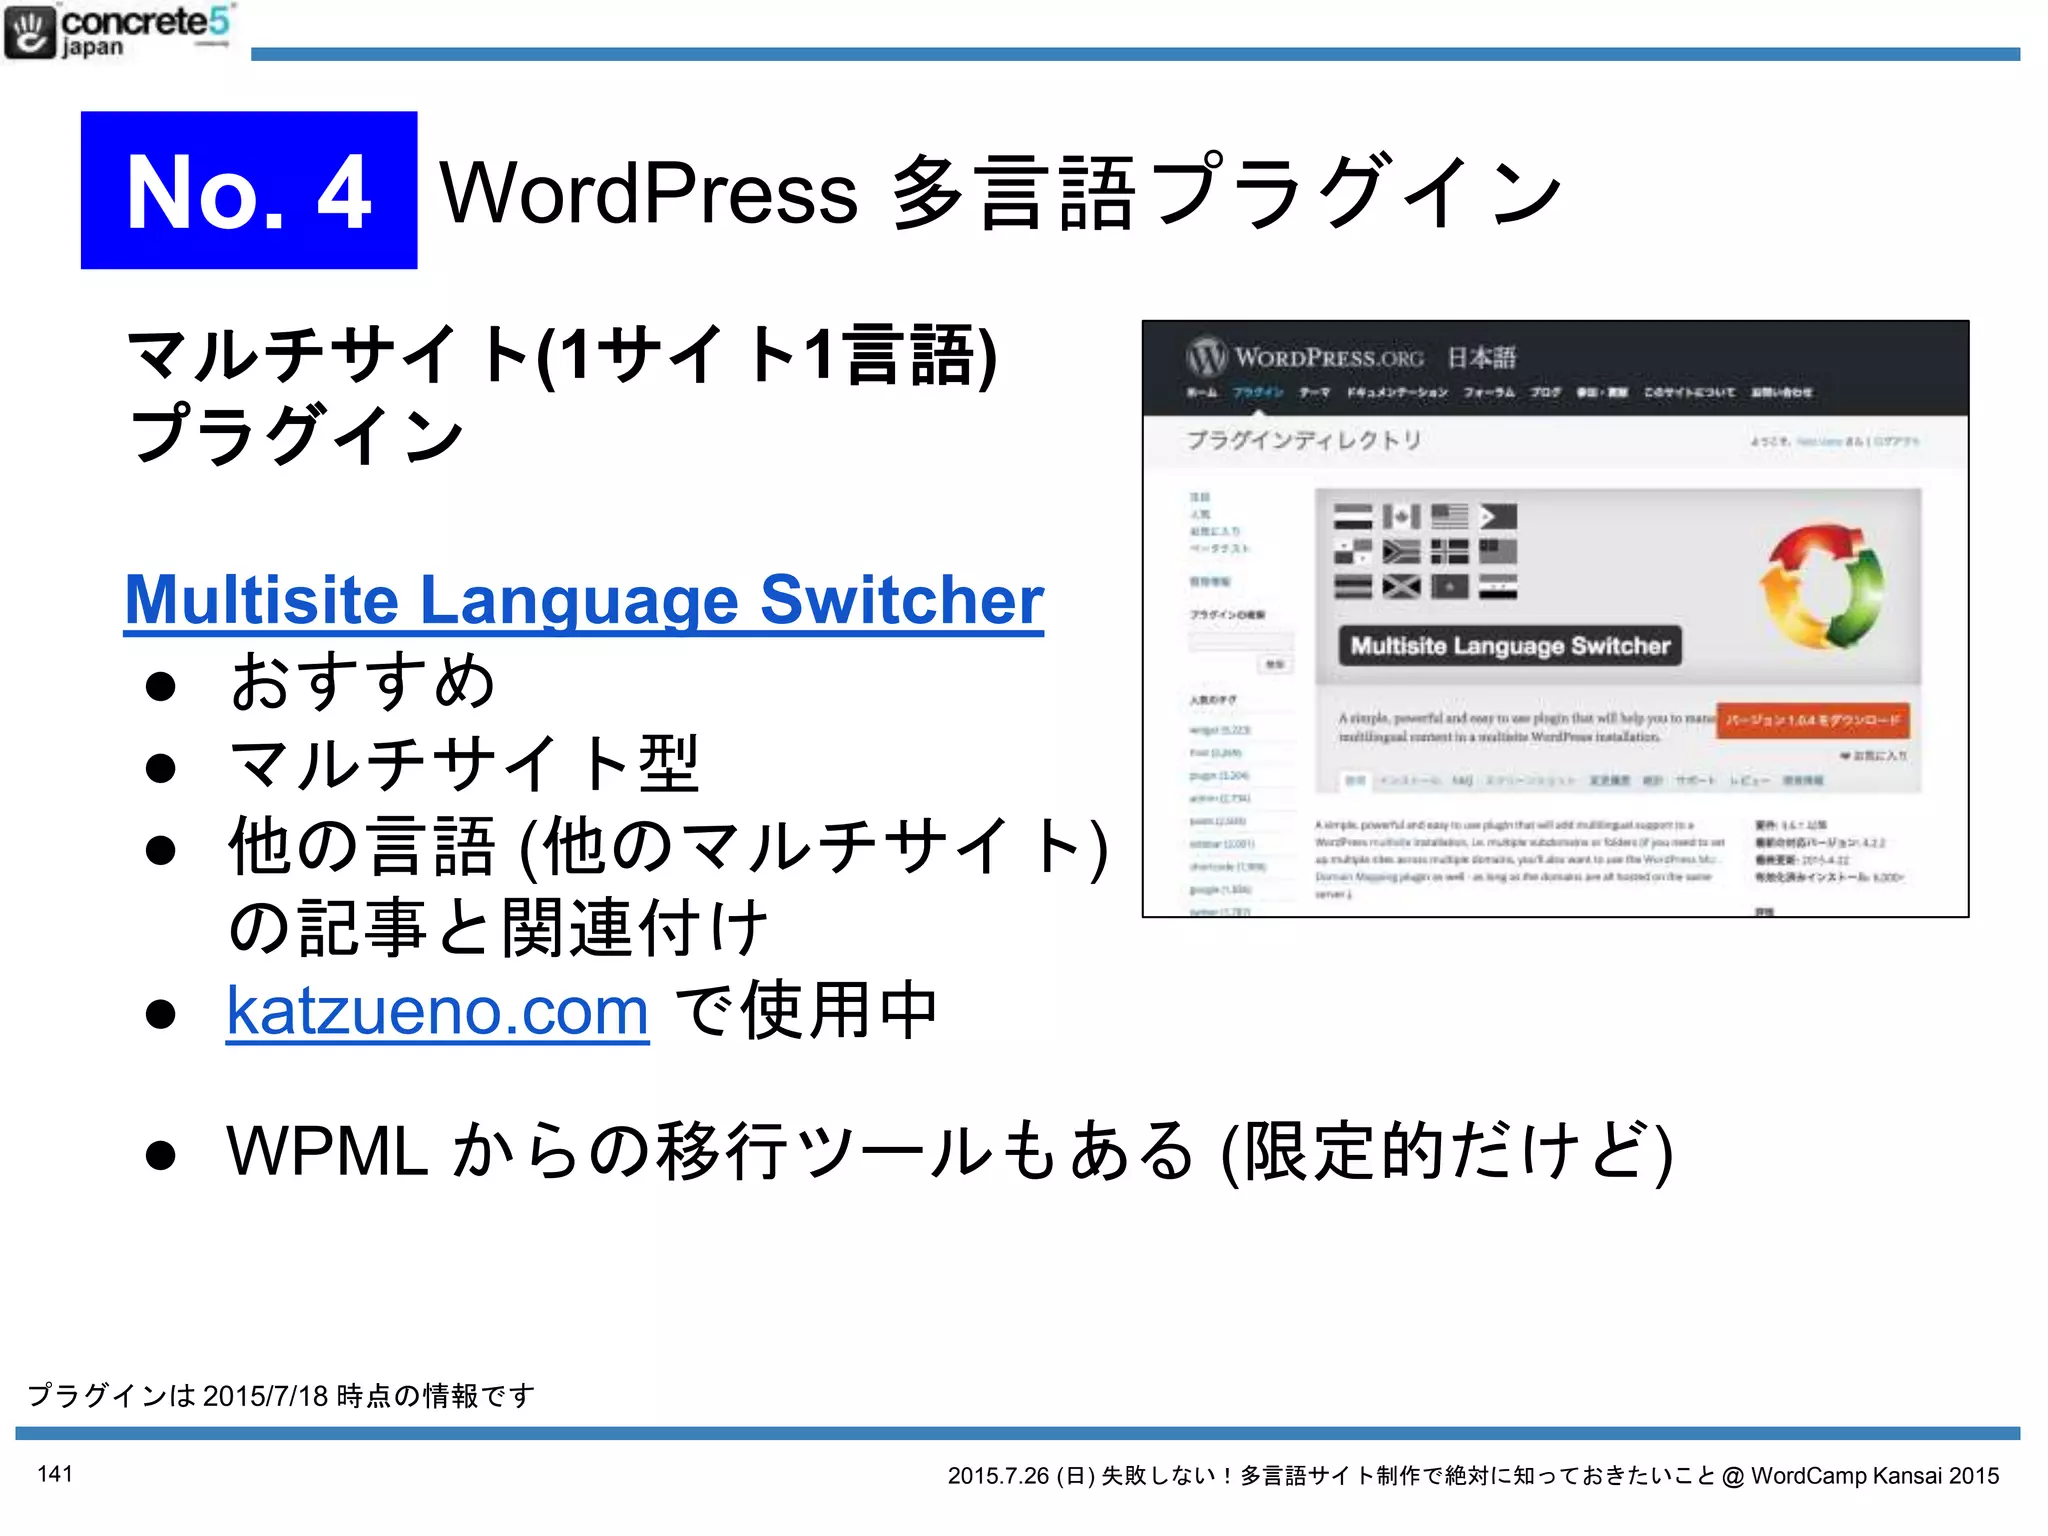Click the slide number 141

pos(55,1473)
